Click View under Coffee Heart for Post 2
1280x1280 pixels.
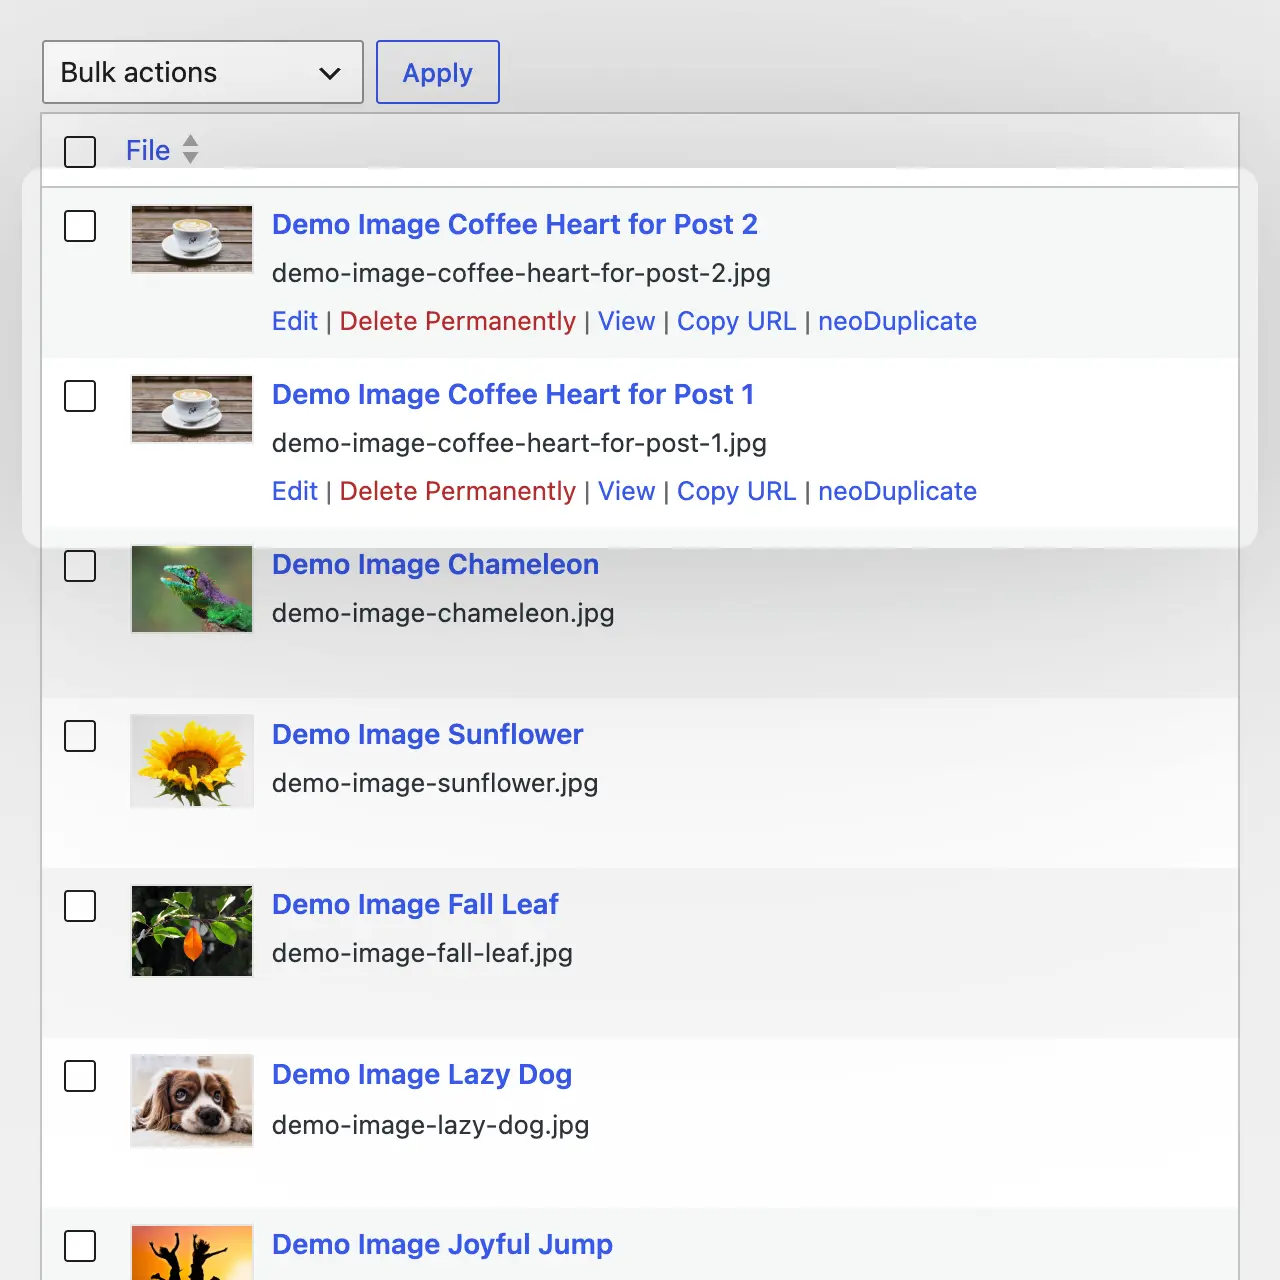[627, 321]
